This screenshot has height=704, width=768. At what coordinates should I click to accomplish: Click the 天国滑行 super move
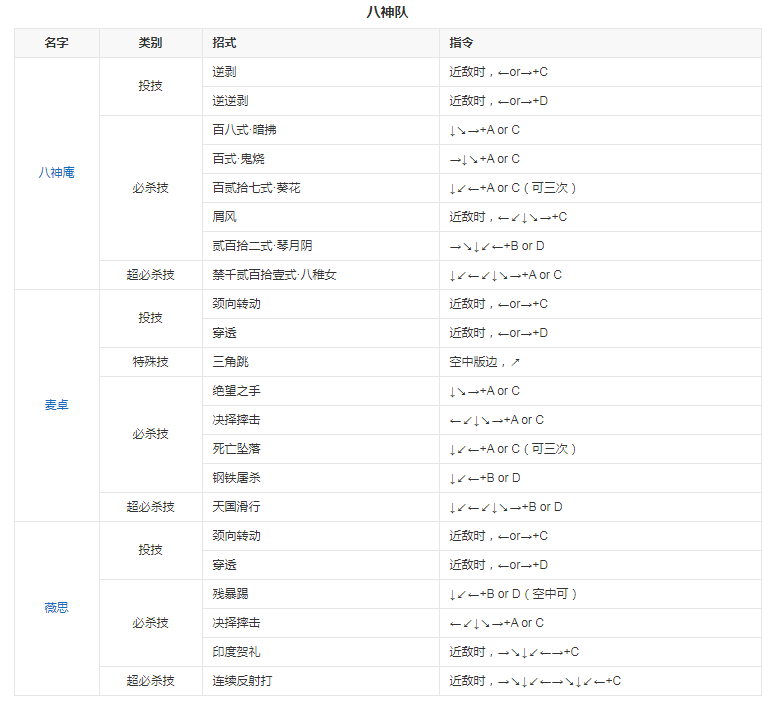(x=236, y=507)
